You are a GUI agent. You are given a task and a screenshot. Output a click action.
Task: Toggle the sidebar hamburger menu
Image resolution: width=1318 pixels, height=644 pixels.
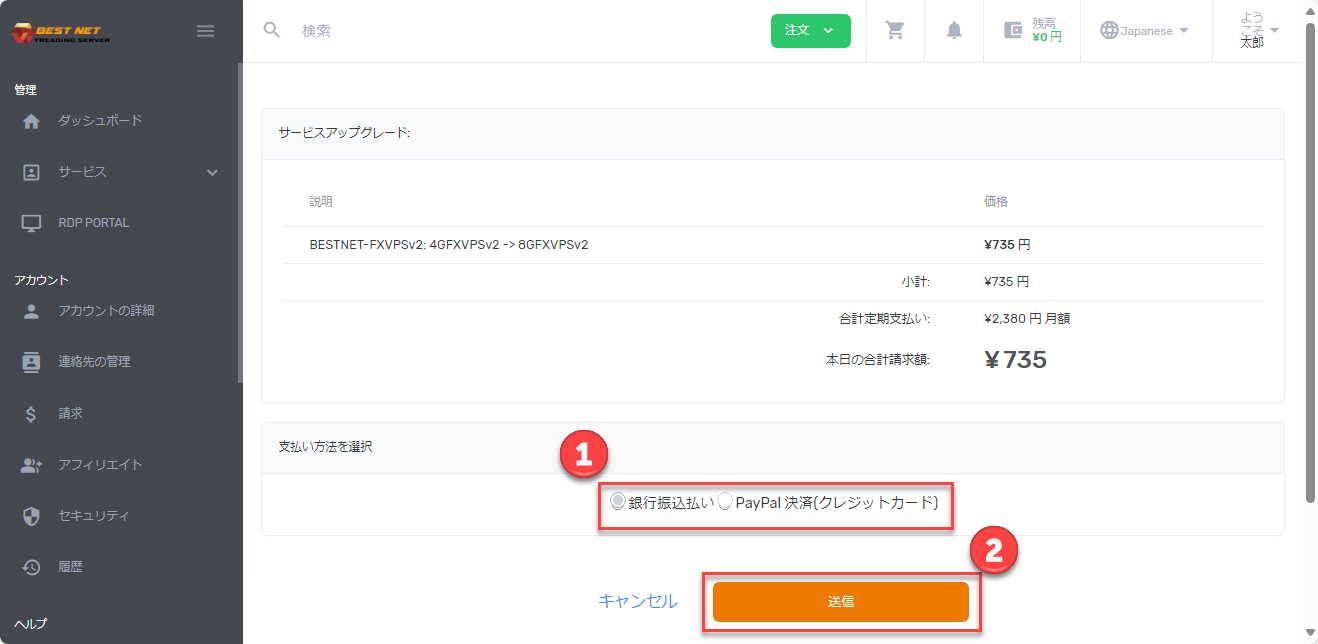pyautogui.click(x=205, y=30)
